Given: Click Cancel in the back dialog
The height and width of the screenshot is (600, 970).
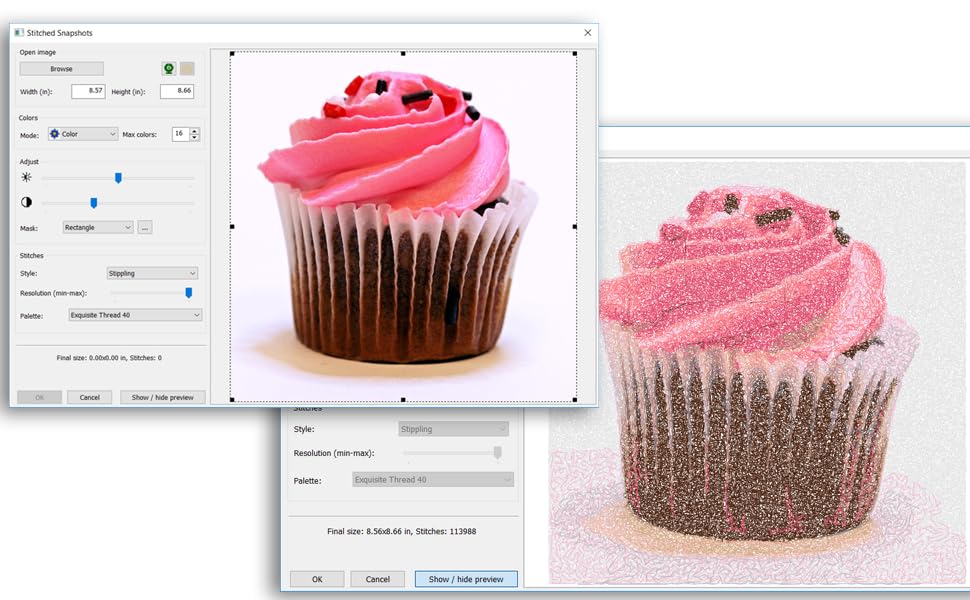Looking at the screenshot, I should 377,579.
